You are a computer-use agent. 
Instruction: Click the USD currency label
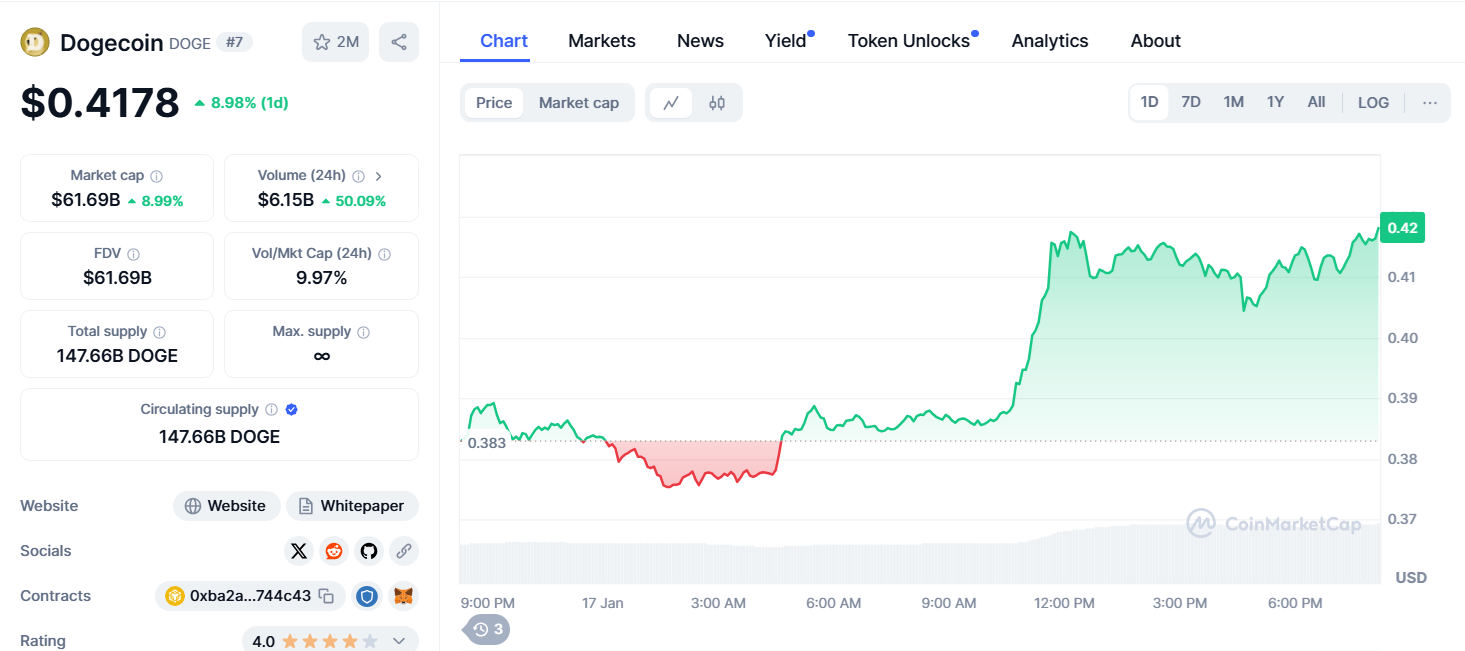(x=1411, y=578)
